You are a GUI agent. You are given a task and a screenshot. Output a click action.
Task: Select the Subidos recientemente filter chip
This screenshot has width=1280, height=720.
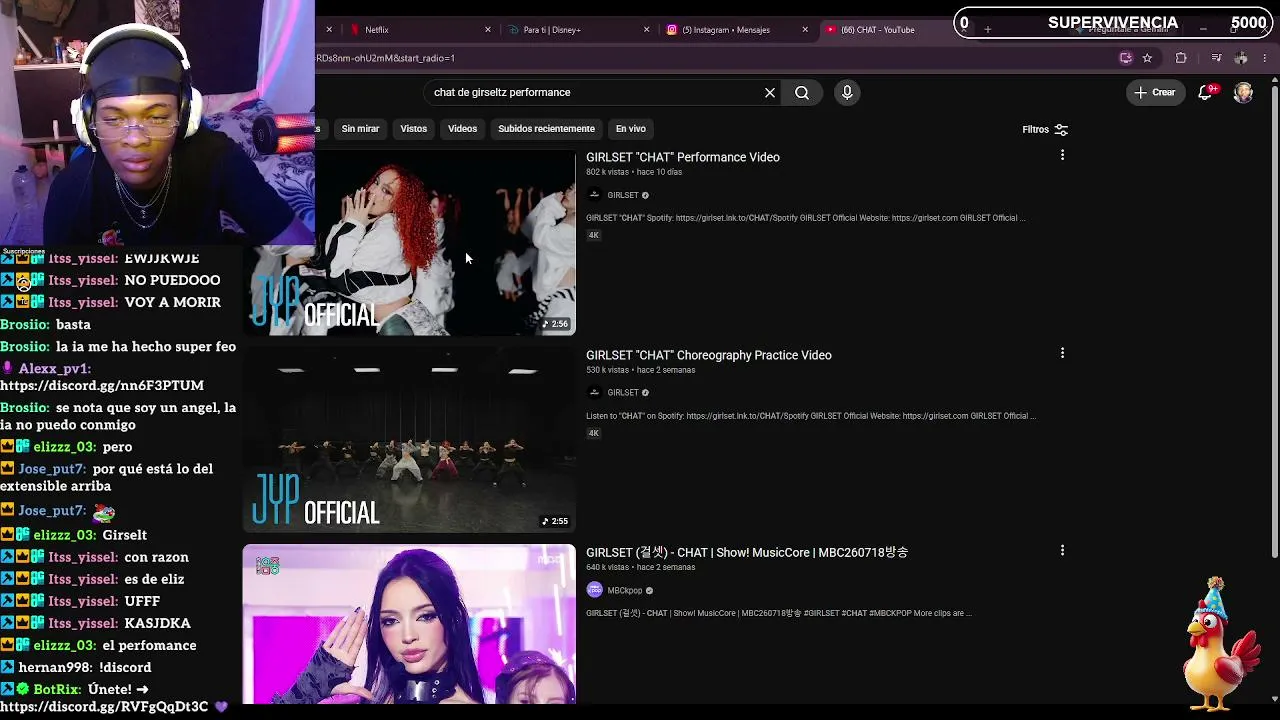pyautogui.click(x=546, y=129)
